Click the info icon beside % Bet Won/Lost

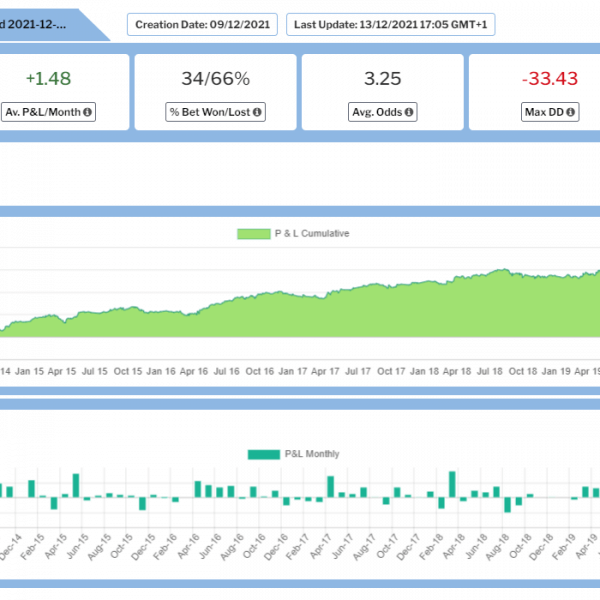click(257, 112)
